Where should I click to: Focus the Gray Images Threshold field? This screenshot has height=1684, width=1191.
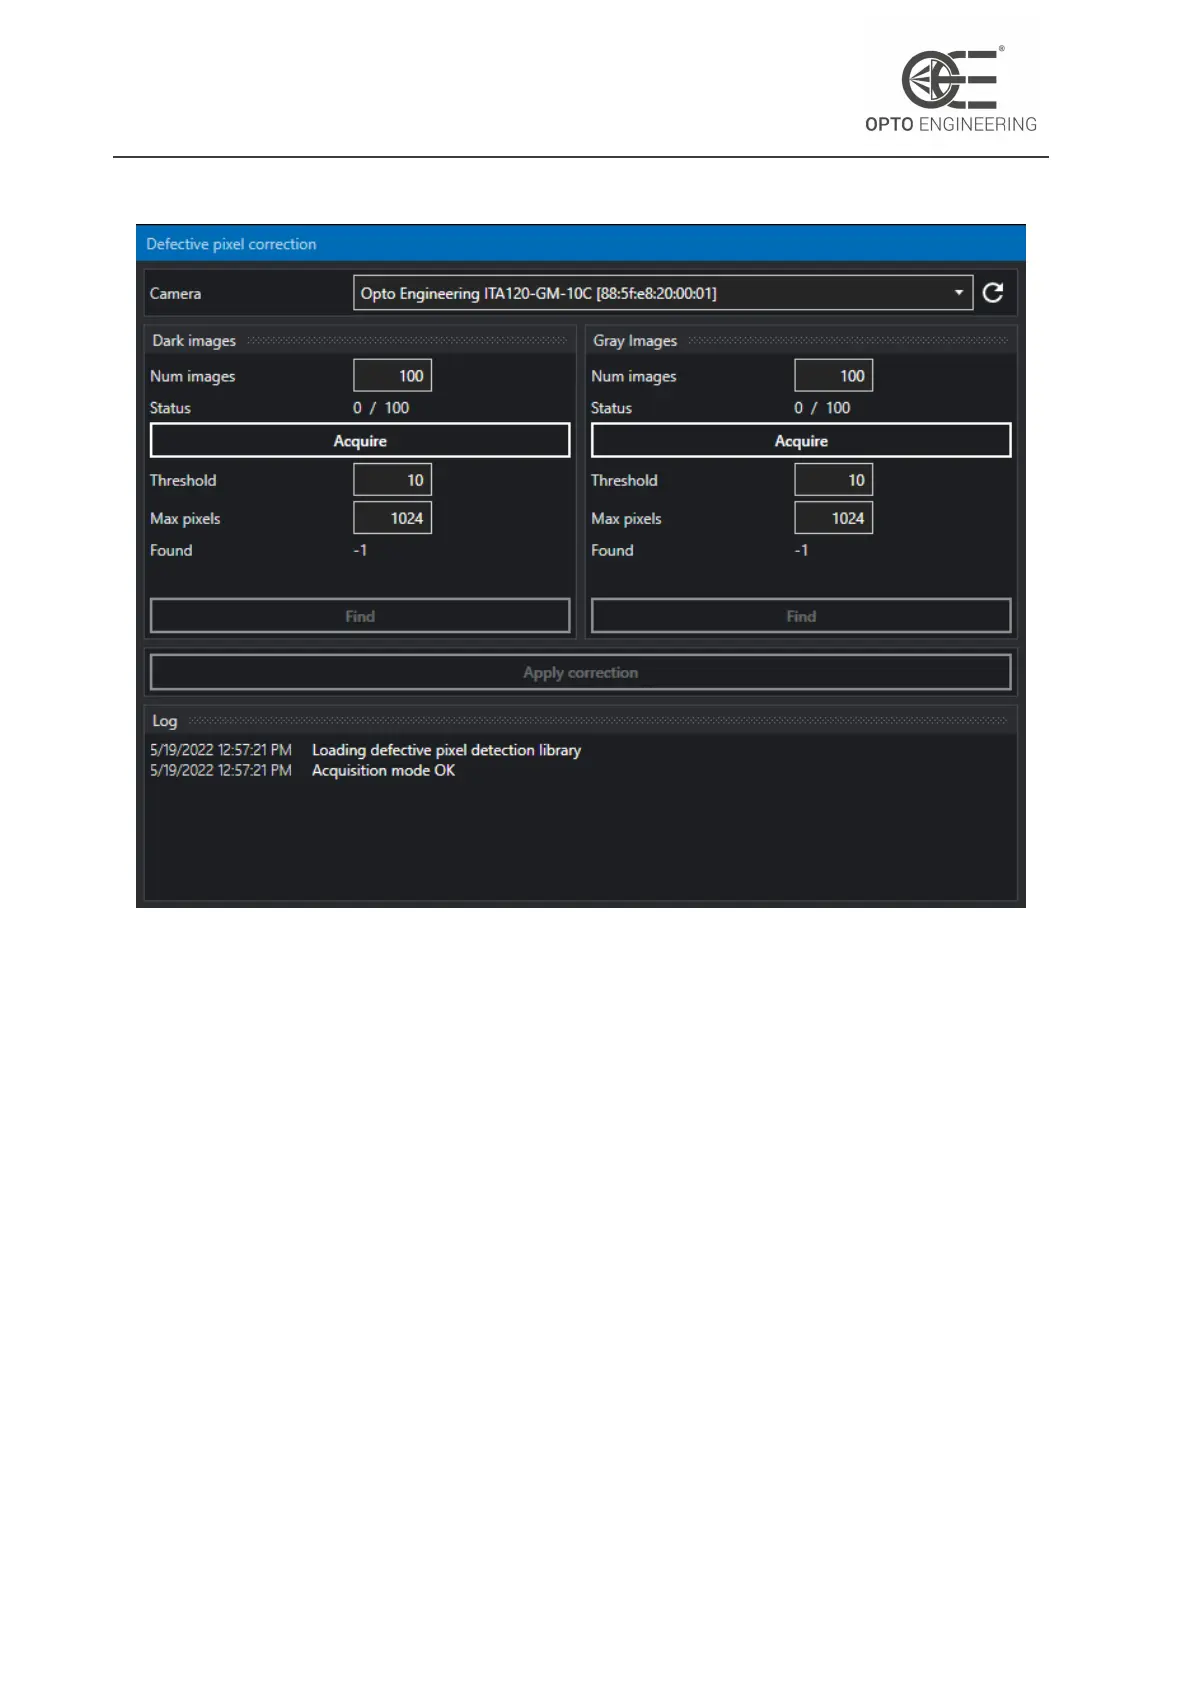(833, 480)
